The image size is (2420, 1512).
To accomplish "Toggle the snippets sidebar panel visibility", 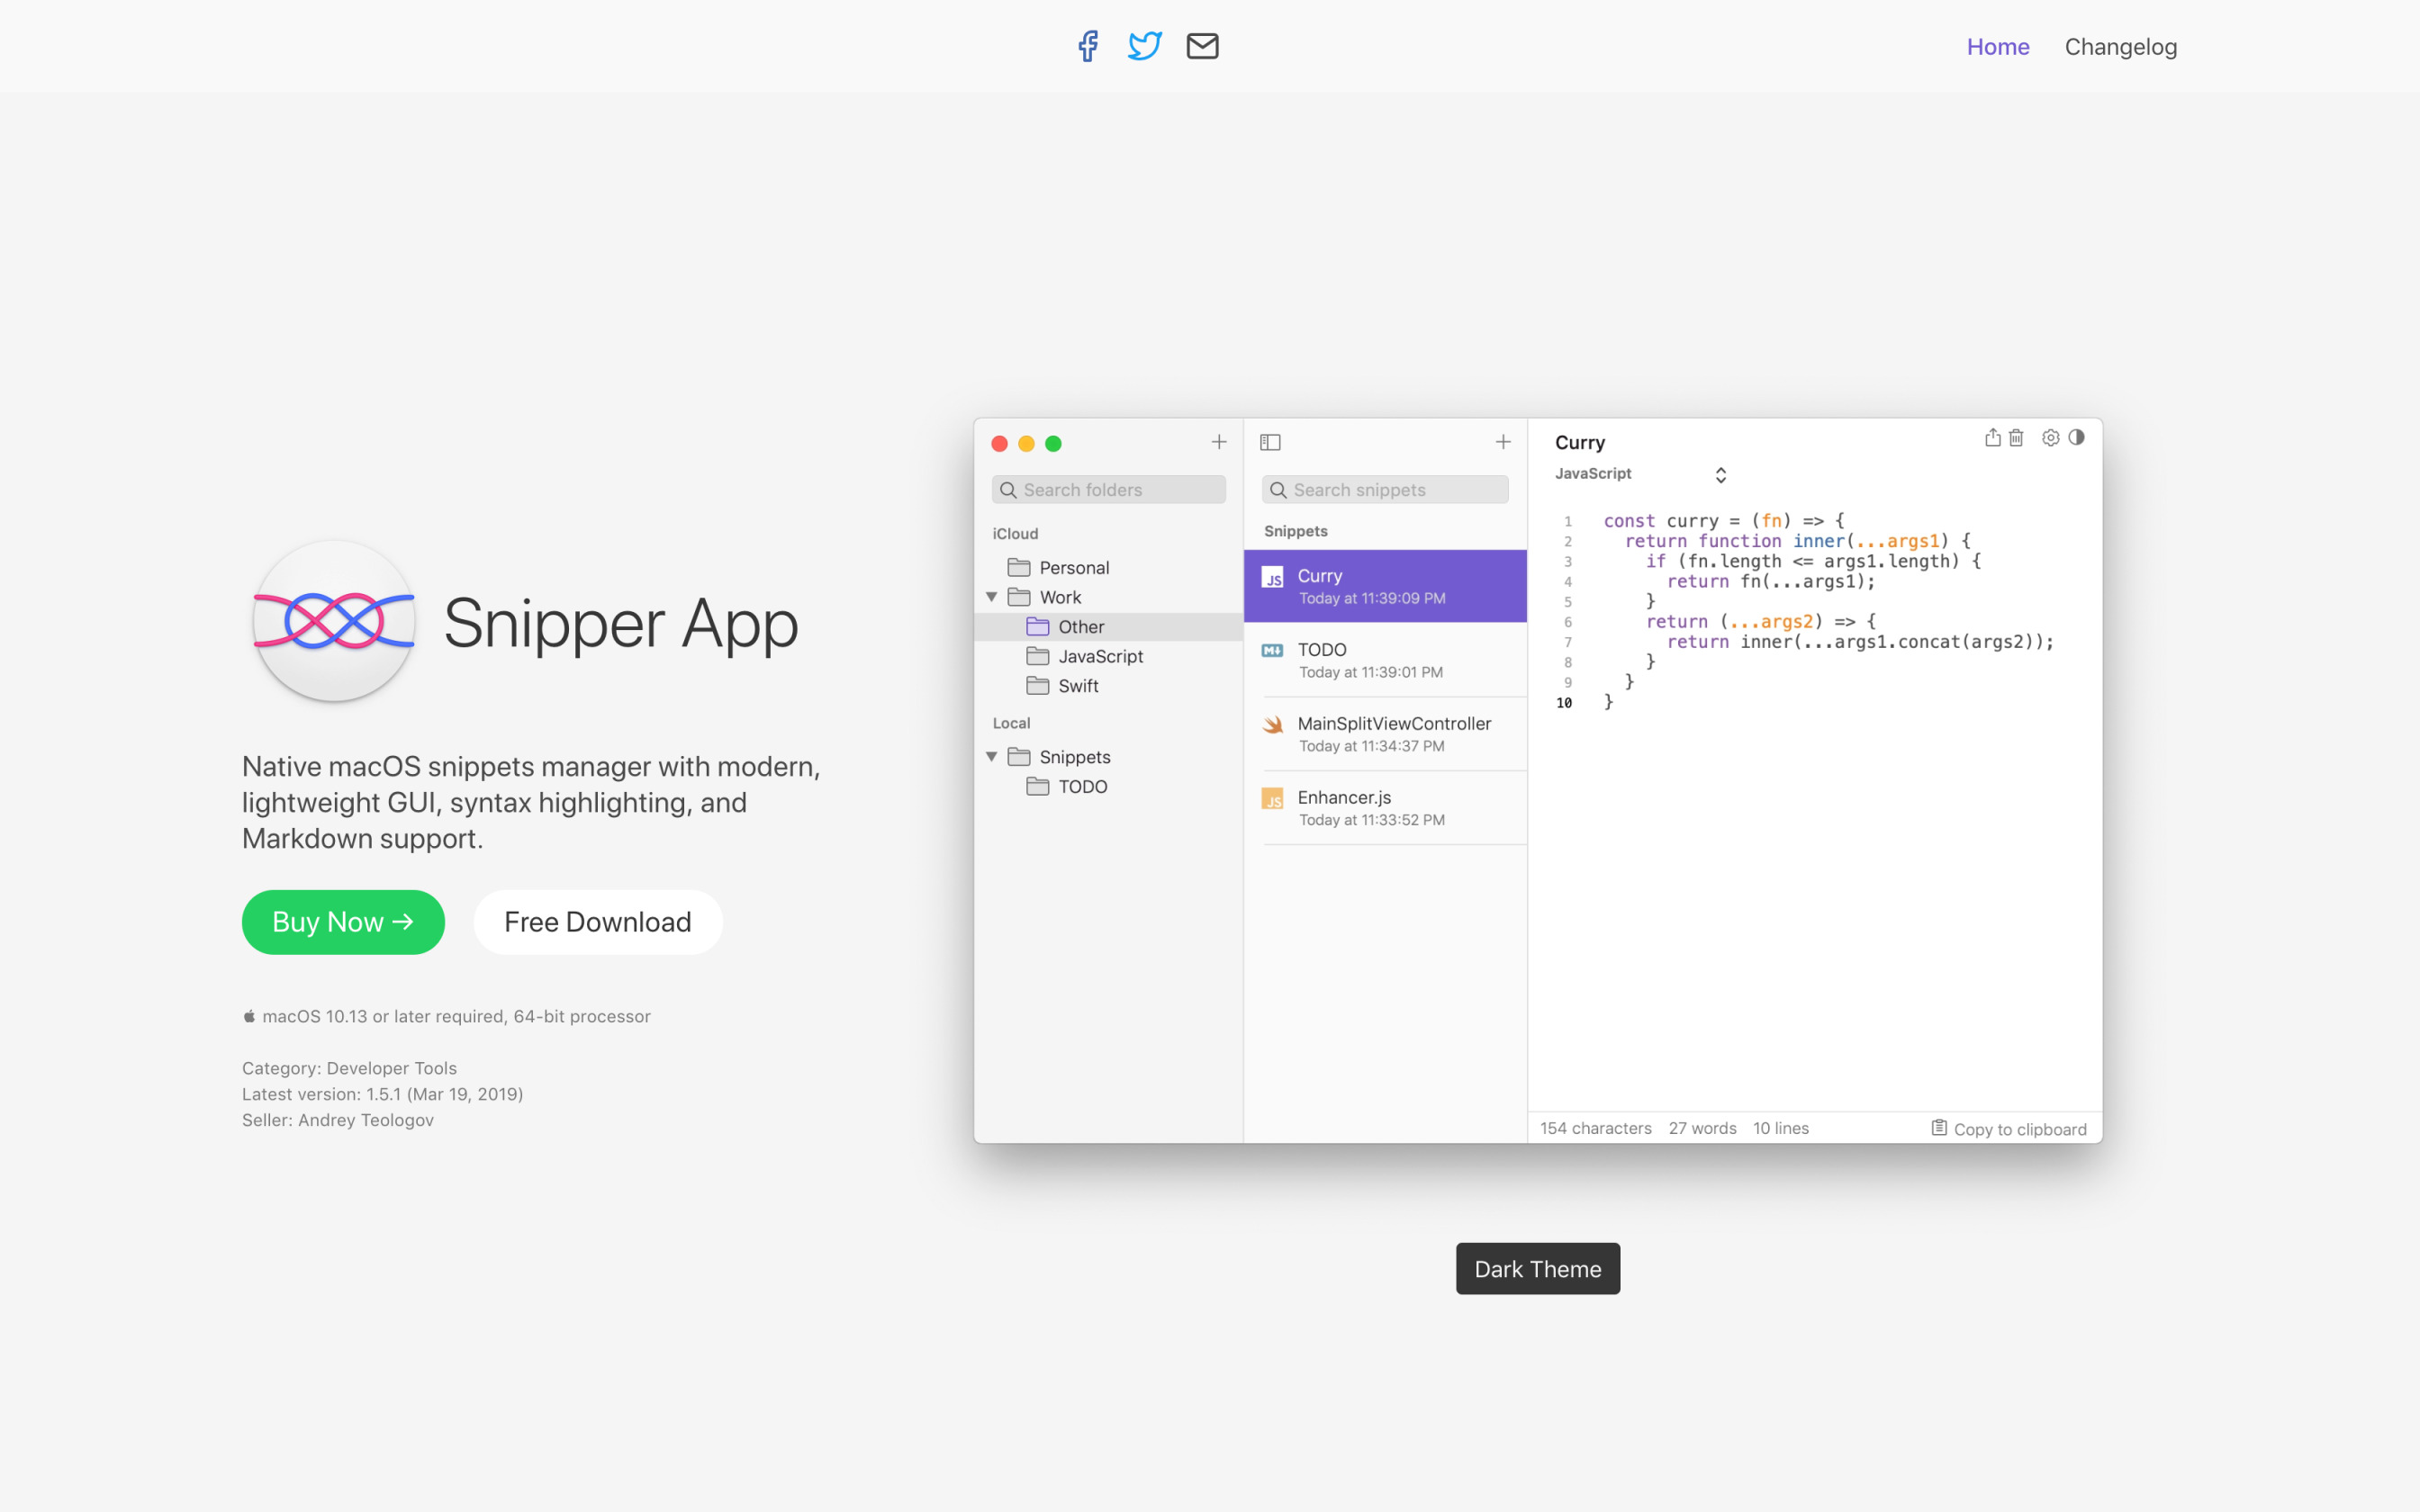I will [1269, 441].
